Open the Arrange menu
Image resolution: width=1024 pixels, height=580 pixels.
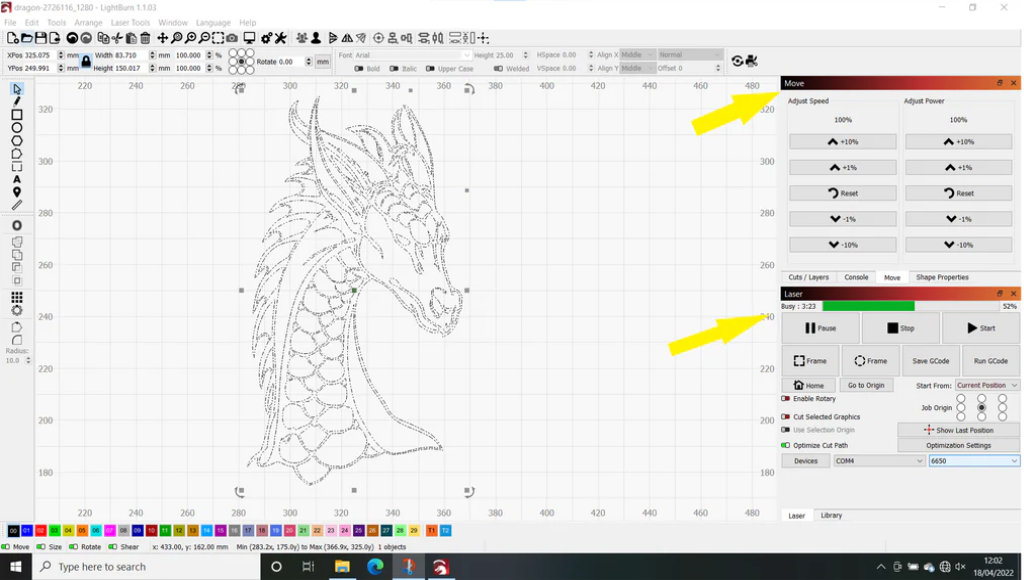88,22
